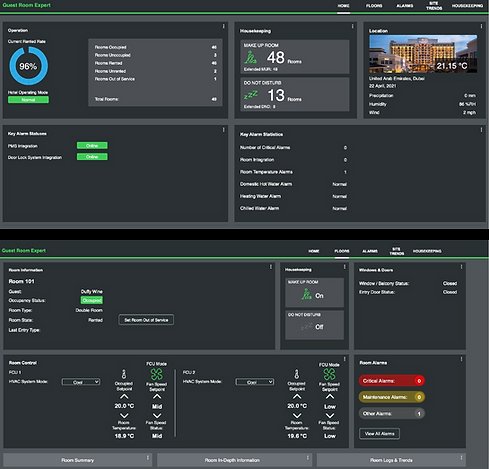Open the SITE TRENDS tab in the upper dashboard
Image resolution: width=489 pixels, height=469 pixels.
434,6
